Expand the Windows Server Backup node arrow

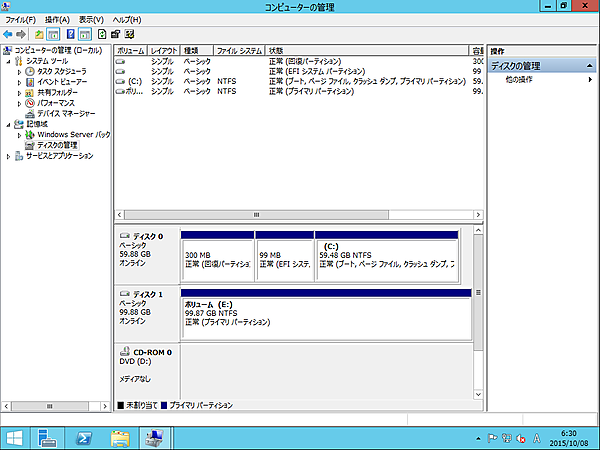click(x=19, y=135)
